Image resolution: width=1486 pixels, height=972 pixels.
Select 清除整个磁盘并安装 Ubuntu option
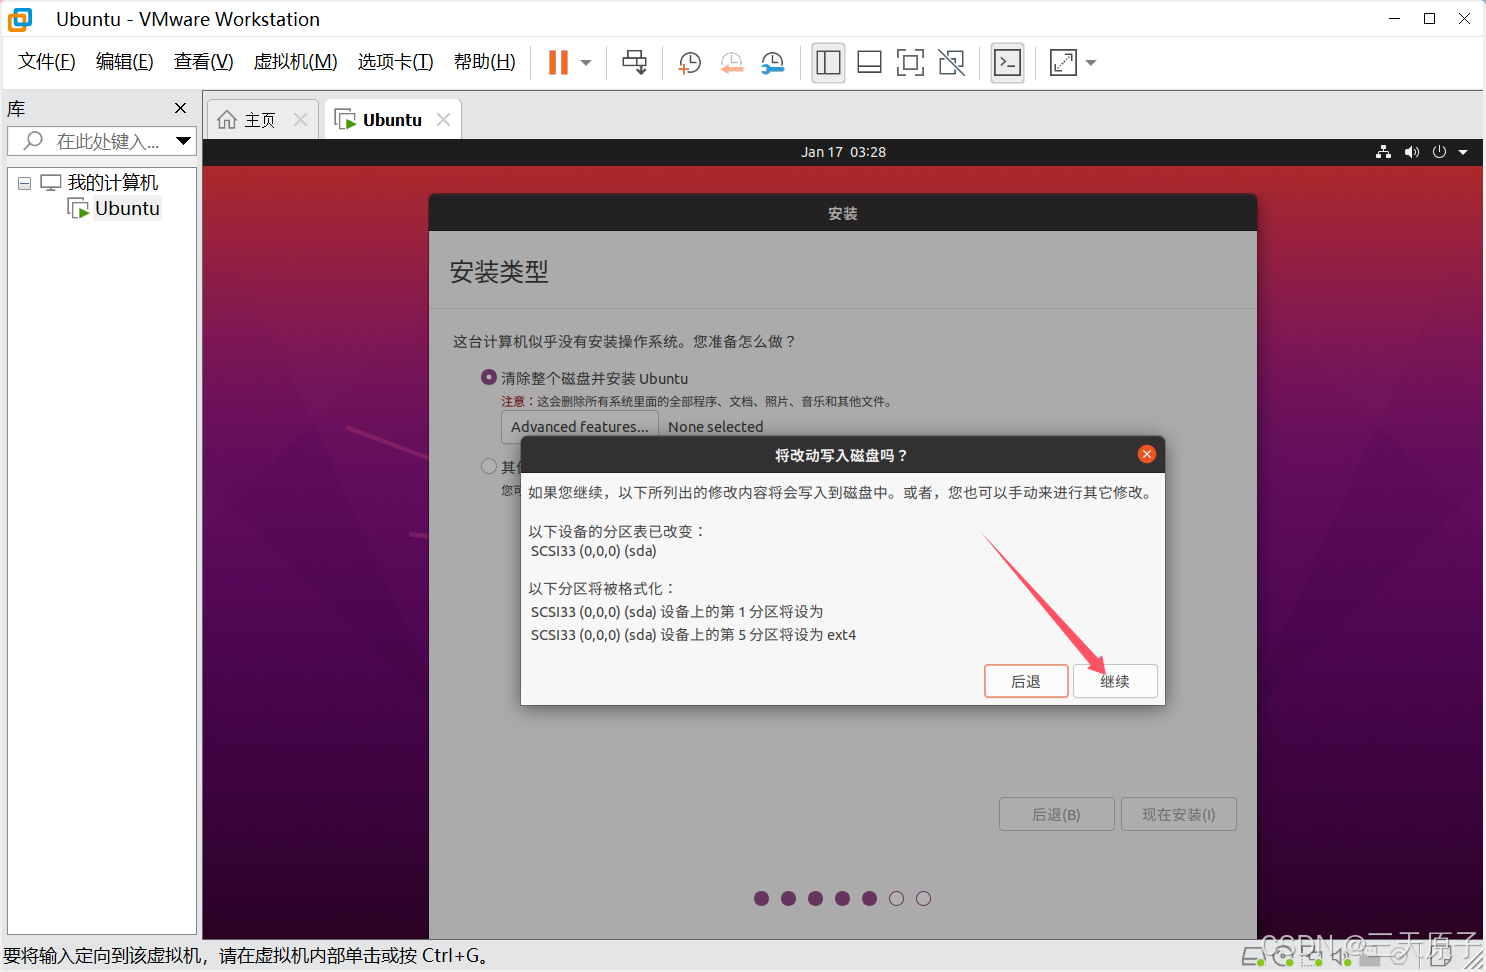coord(488,377)
